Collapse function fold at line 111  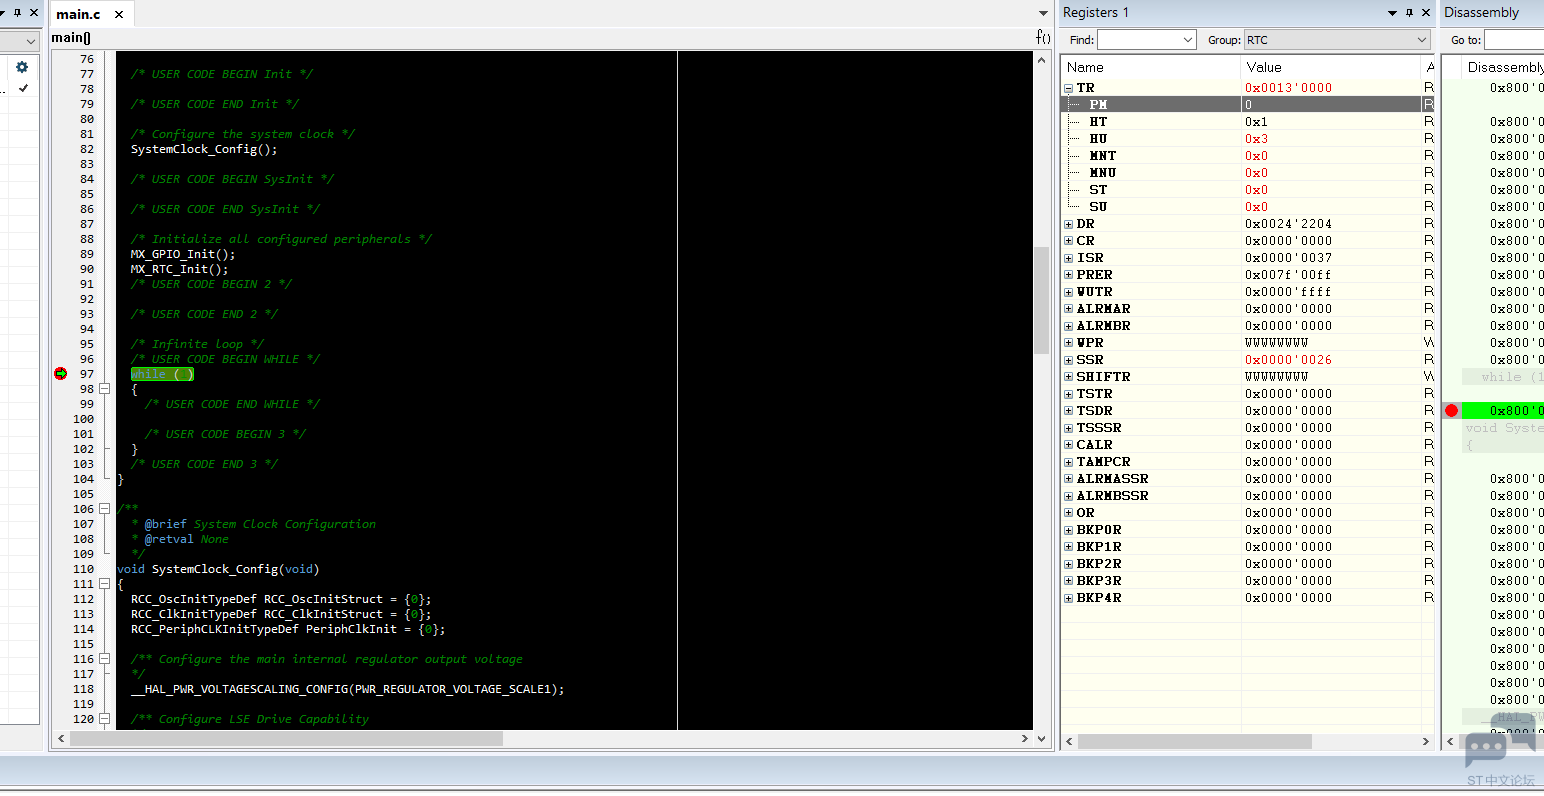[x=104, y=584]
